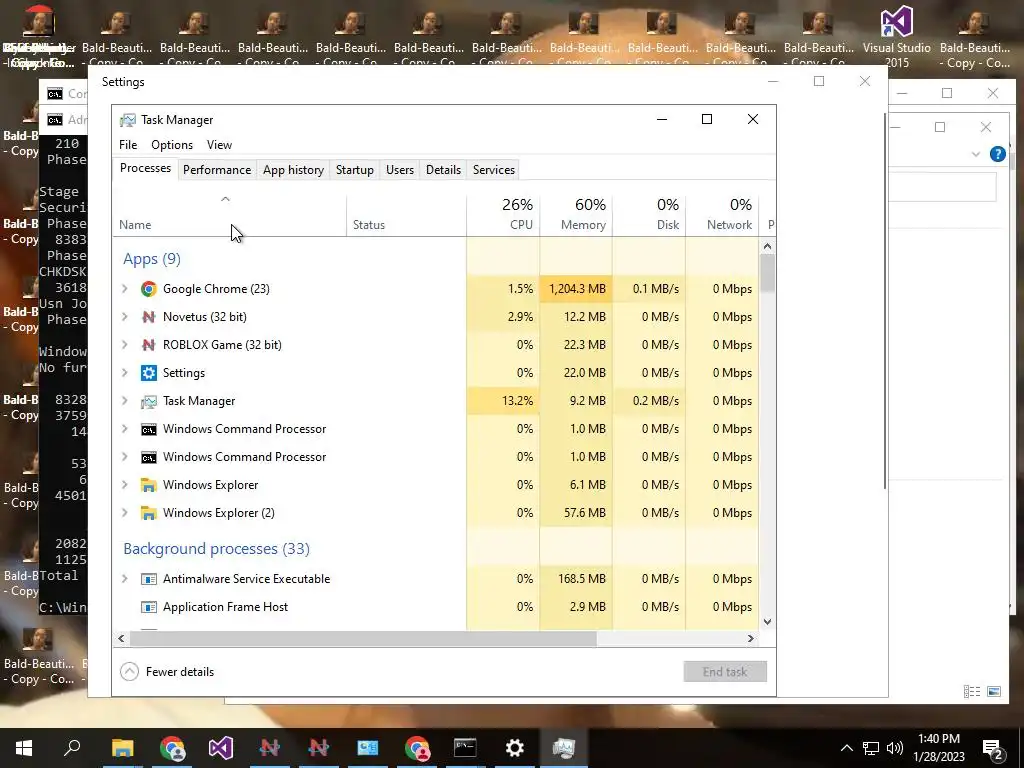
Task: Expand Antimalware Service Executable row
Action: [125, 579]
